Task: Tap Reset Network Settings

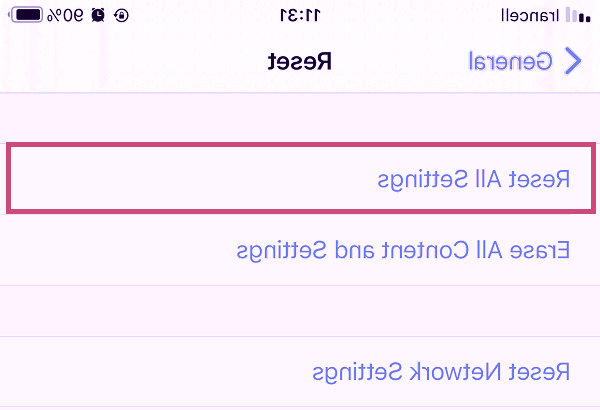Action: click(x=441, y=372)
